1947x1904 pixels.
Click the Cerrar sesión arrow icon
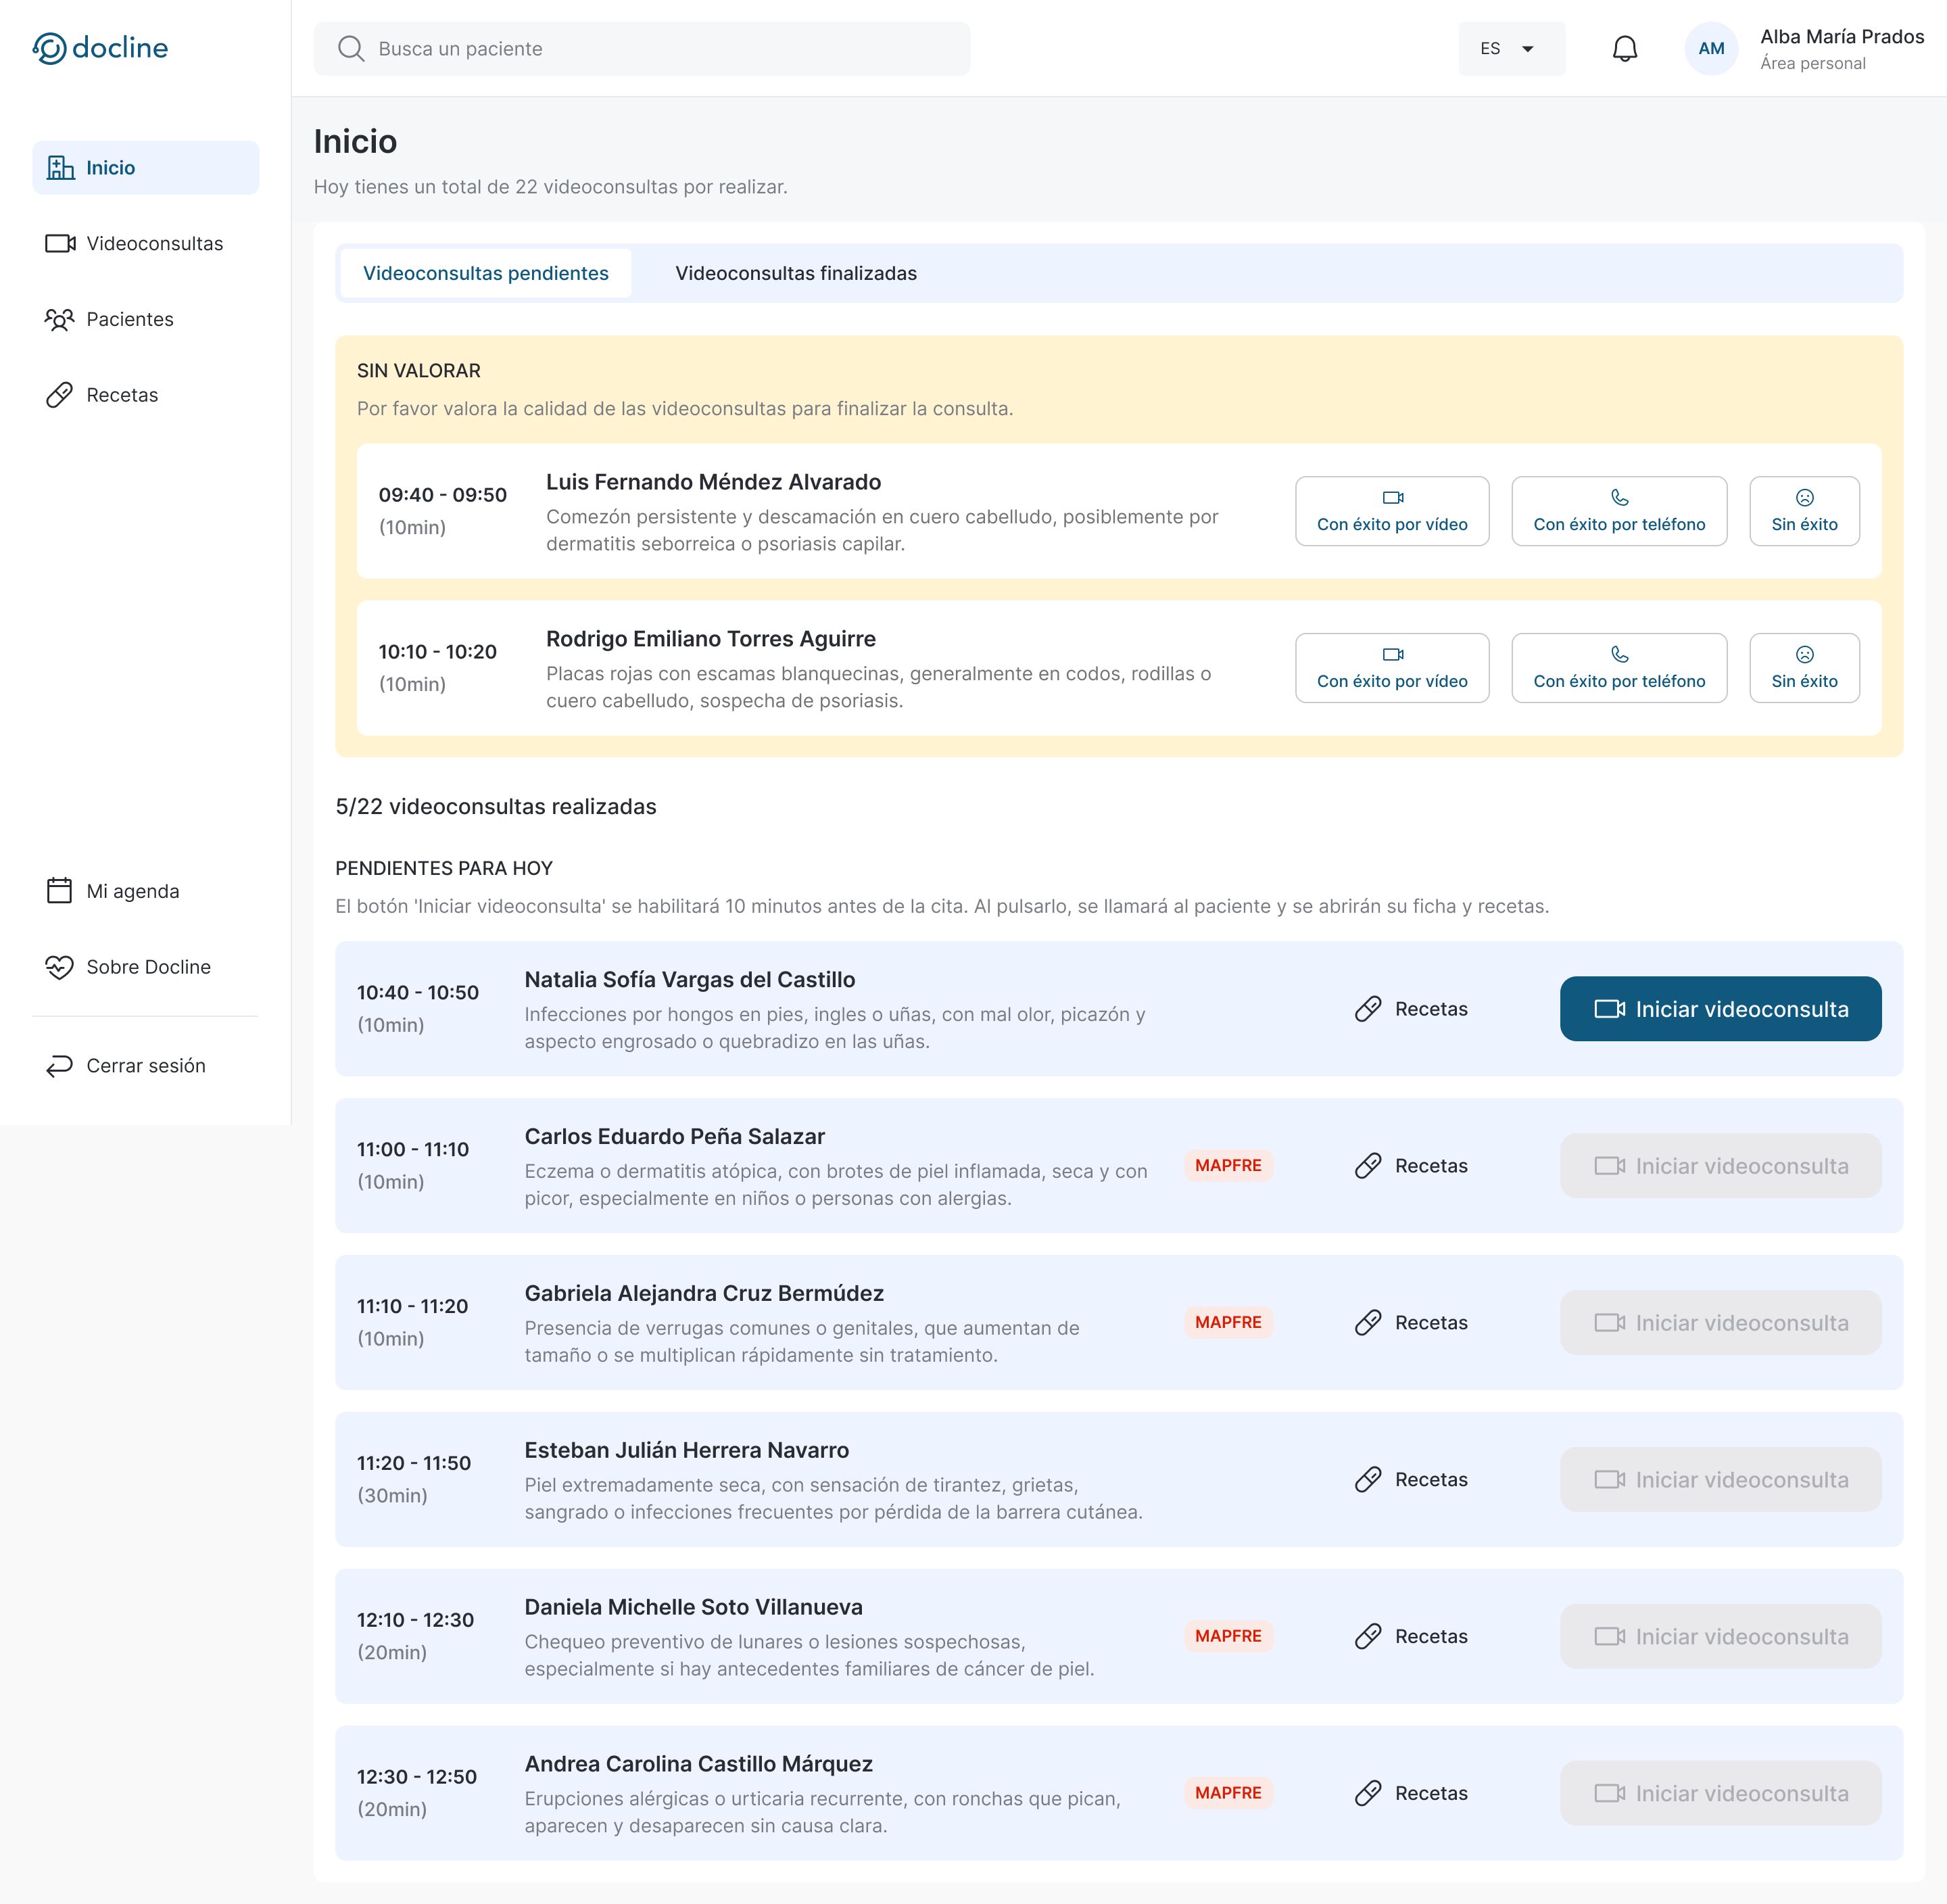[60, 1065]
